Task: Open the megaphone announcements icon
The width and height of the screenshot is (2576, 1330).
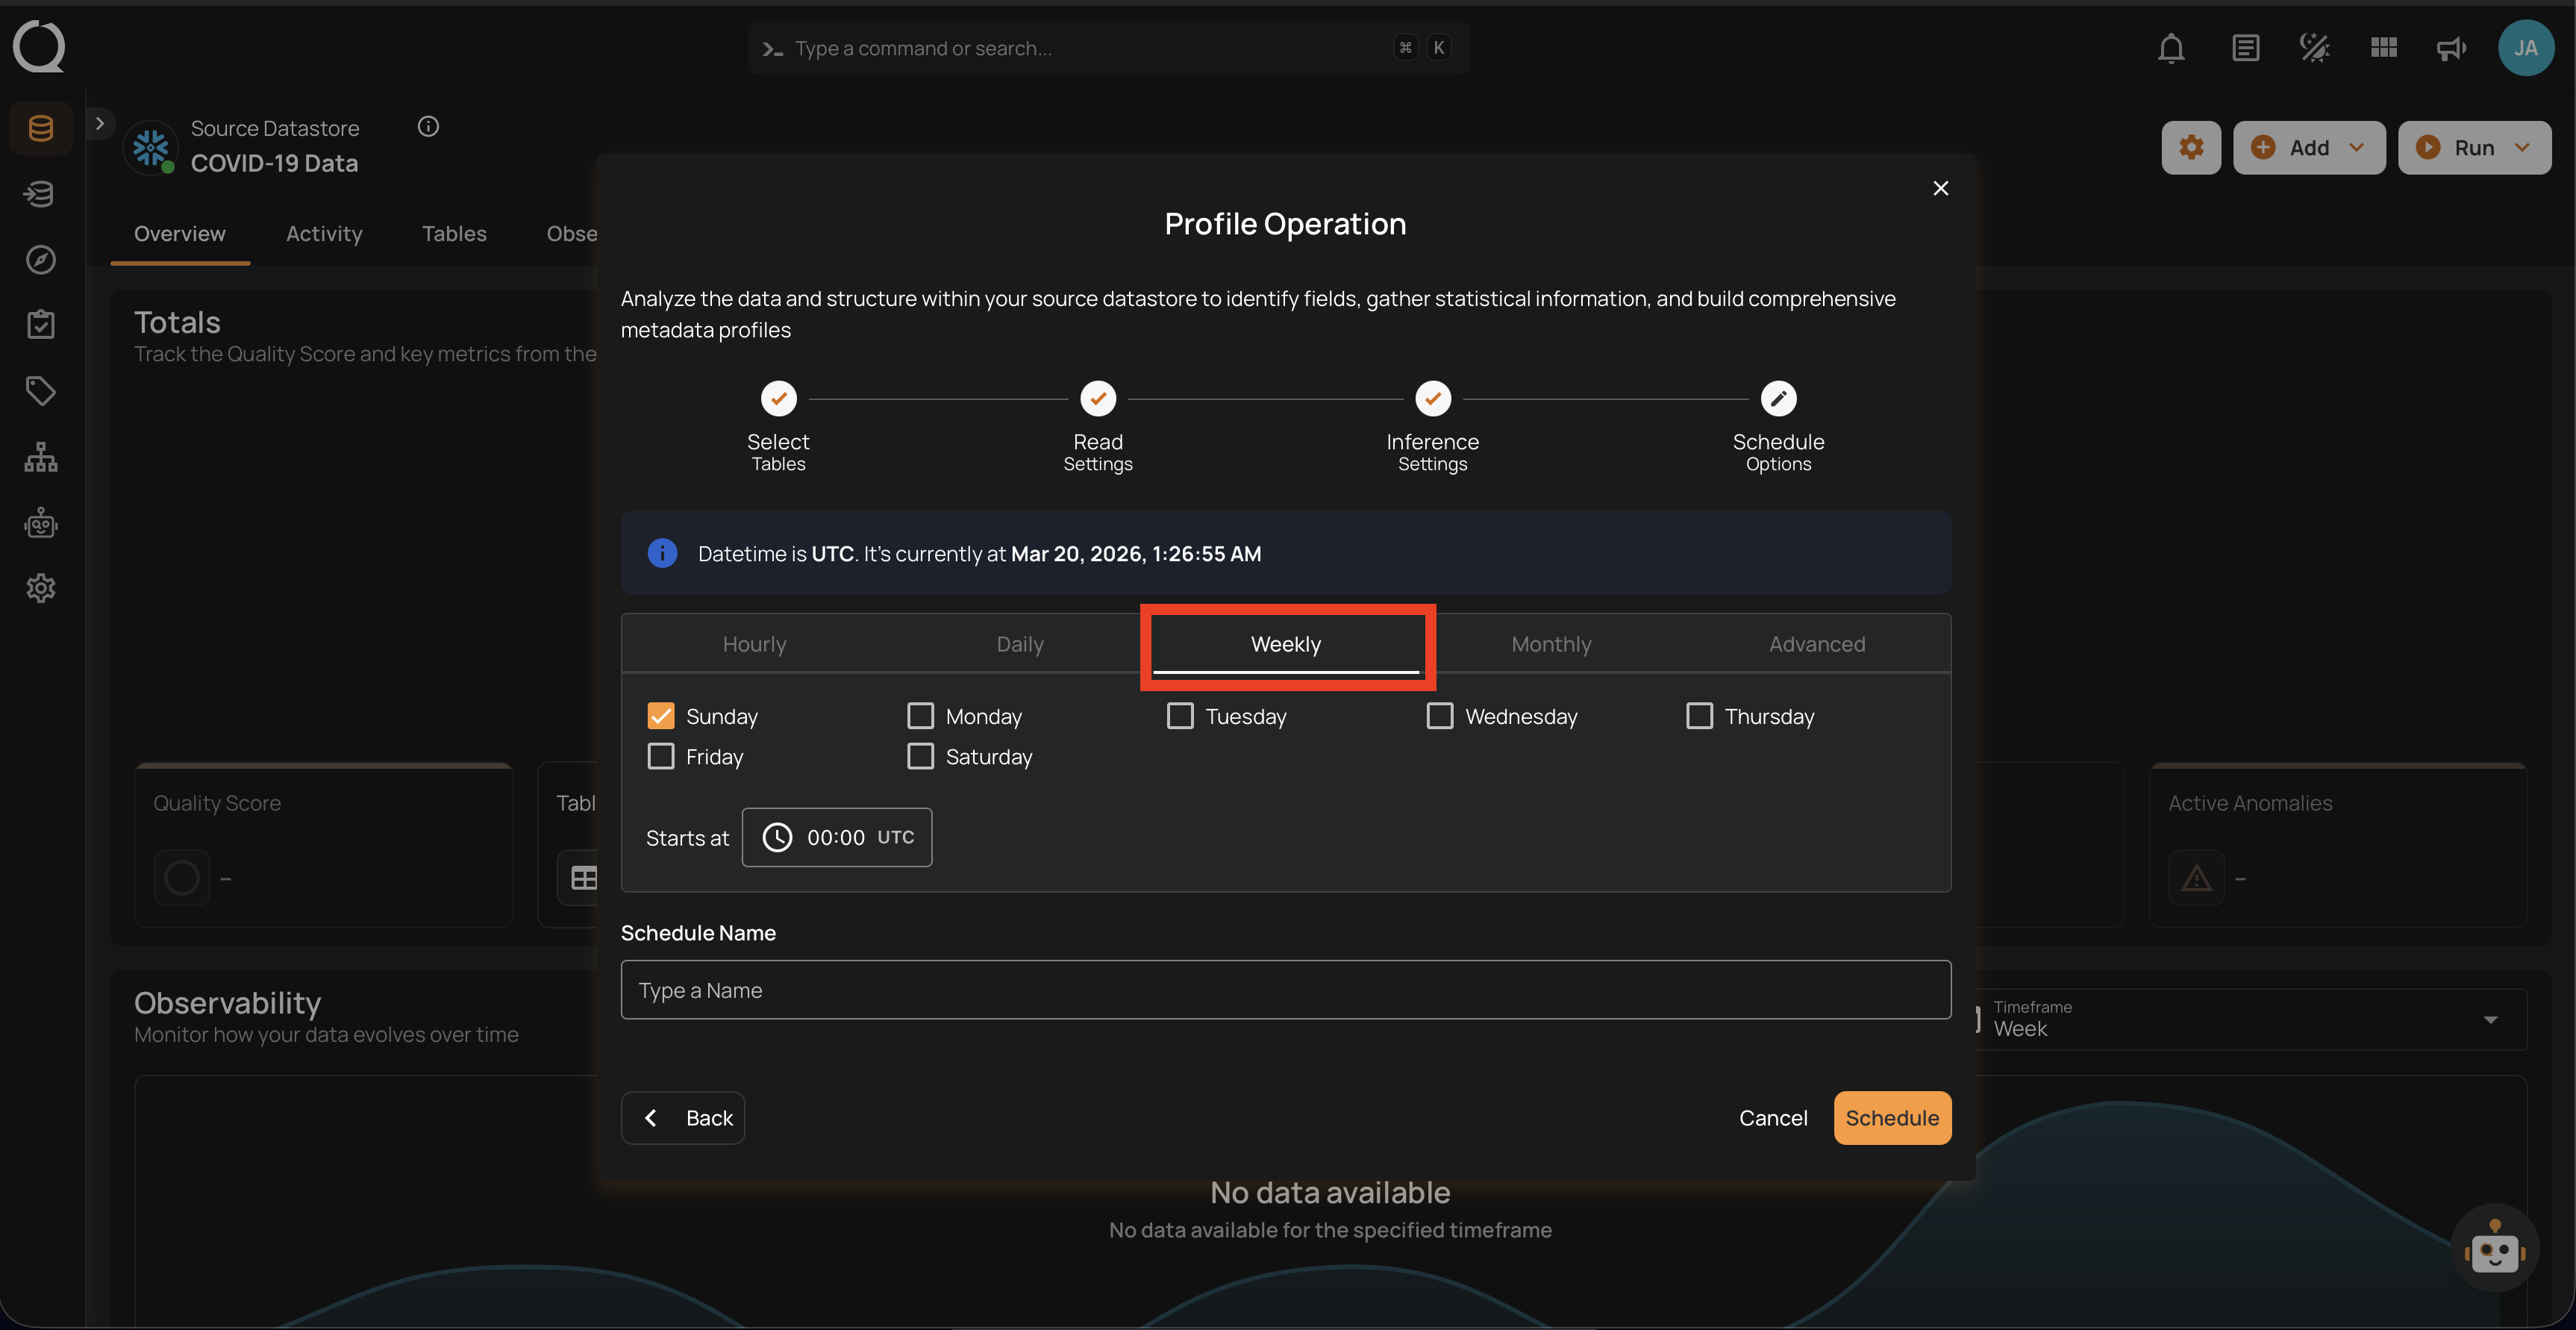Action: (2451, 48)
